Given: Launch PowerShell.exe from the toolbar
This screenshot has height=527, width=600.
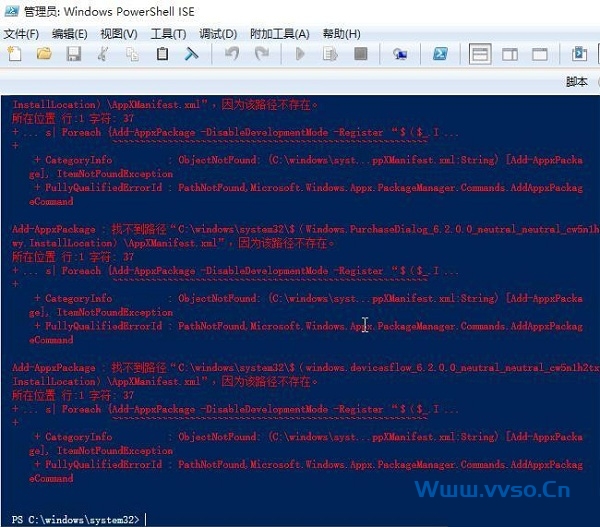Looking at the screenshot, I should (x=440, y=54).
